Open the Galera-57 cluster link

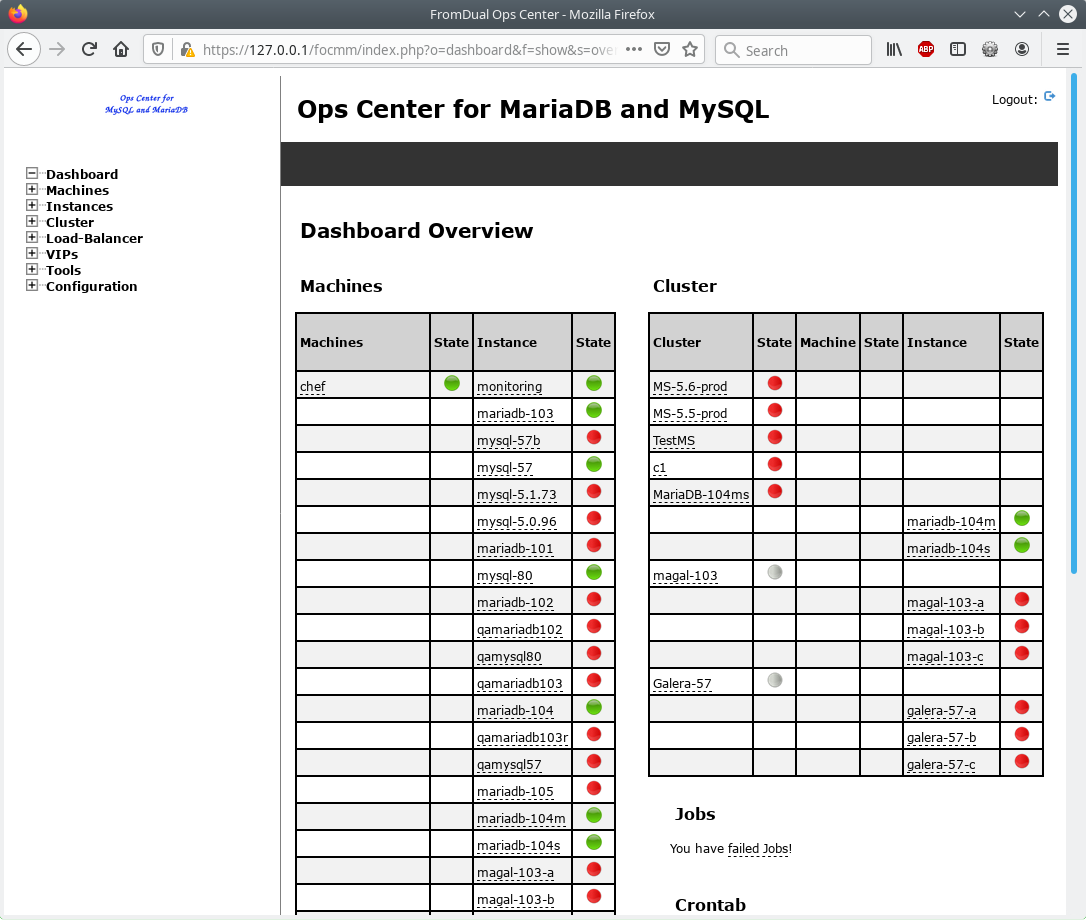coord(682,684)
